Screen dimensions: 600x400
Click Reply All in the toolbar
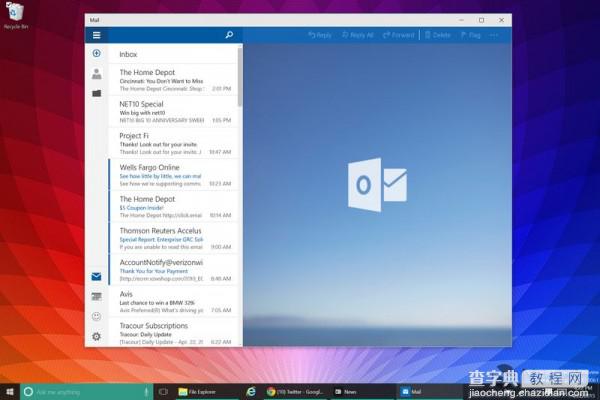[357, 35]
